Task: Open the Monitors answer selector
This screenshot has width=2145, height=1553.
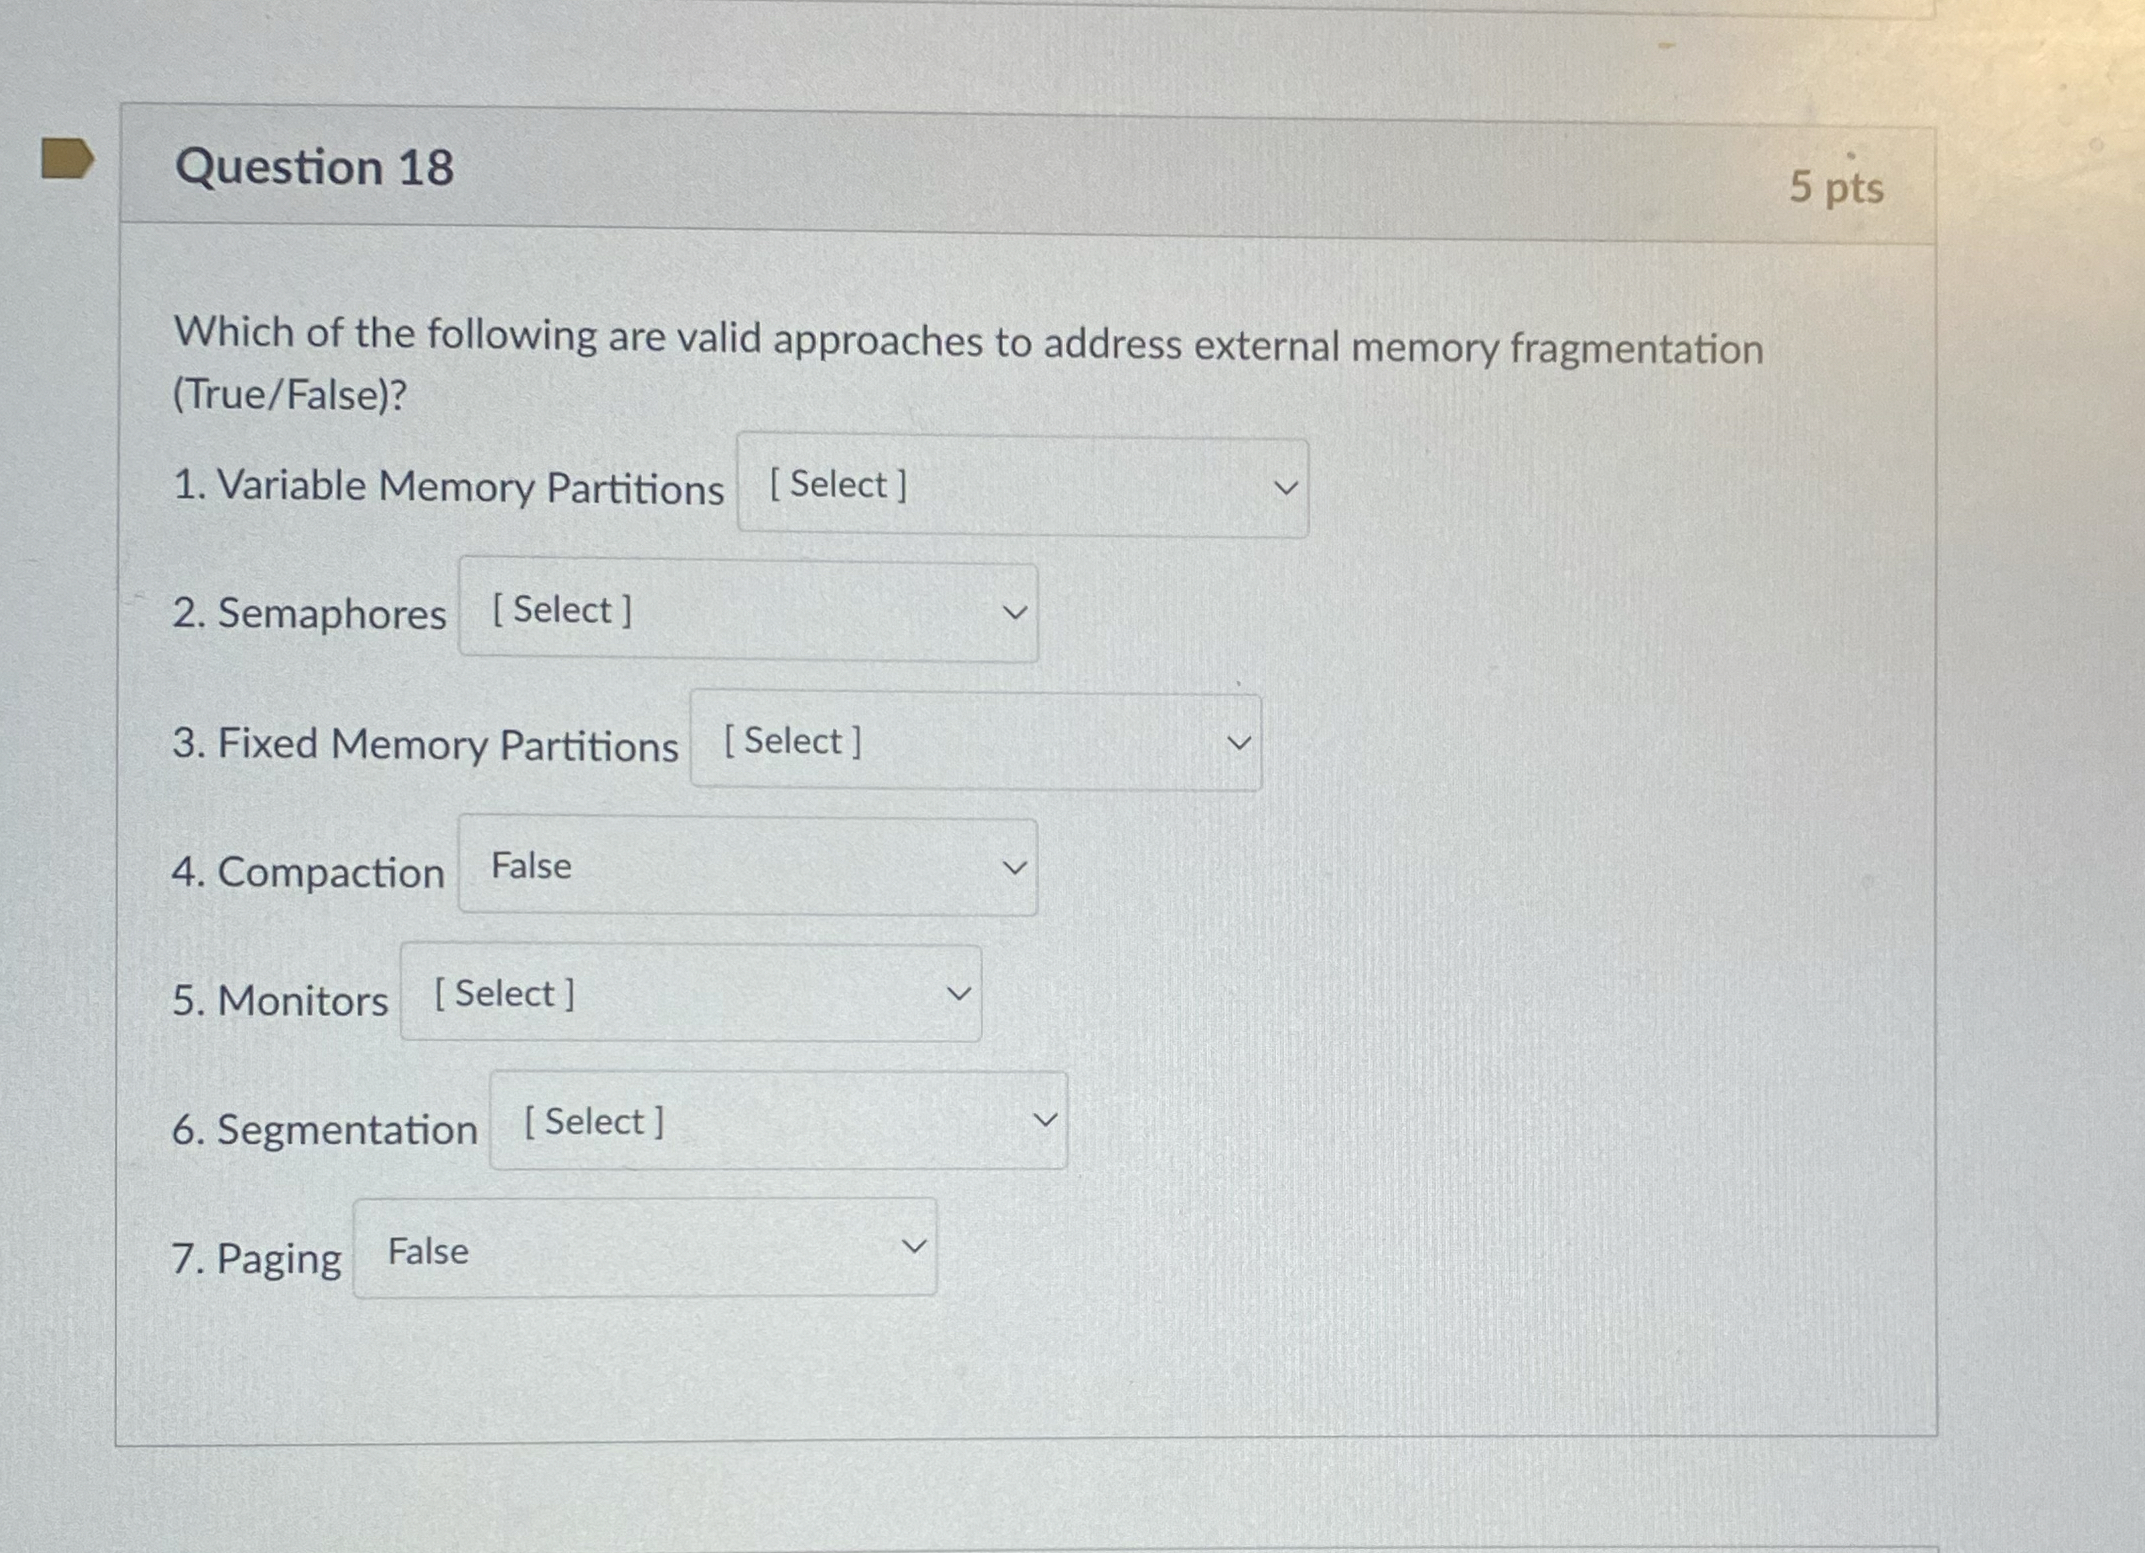Action: pos(688,993)
